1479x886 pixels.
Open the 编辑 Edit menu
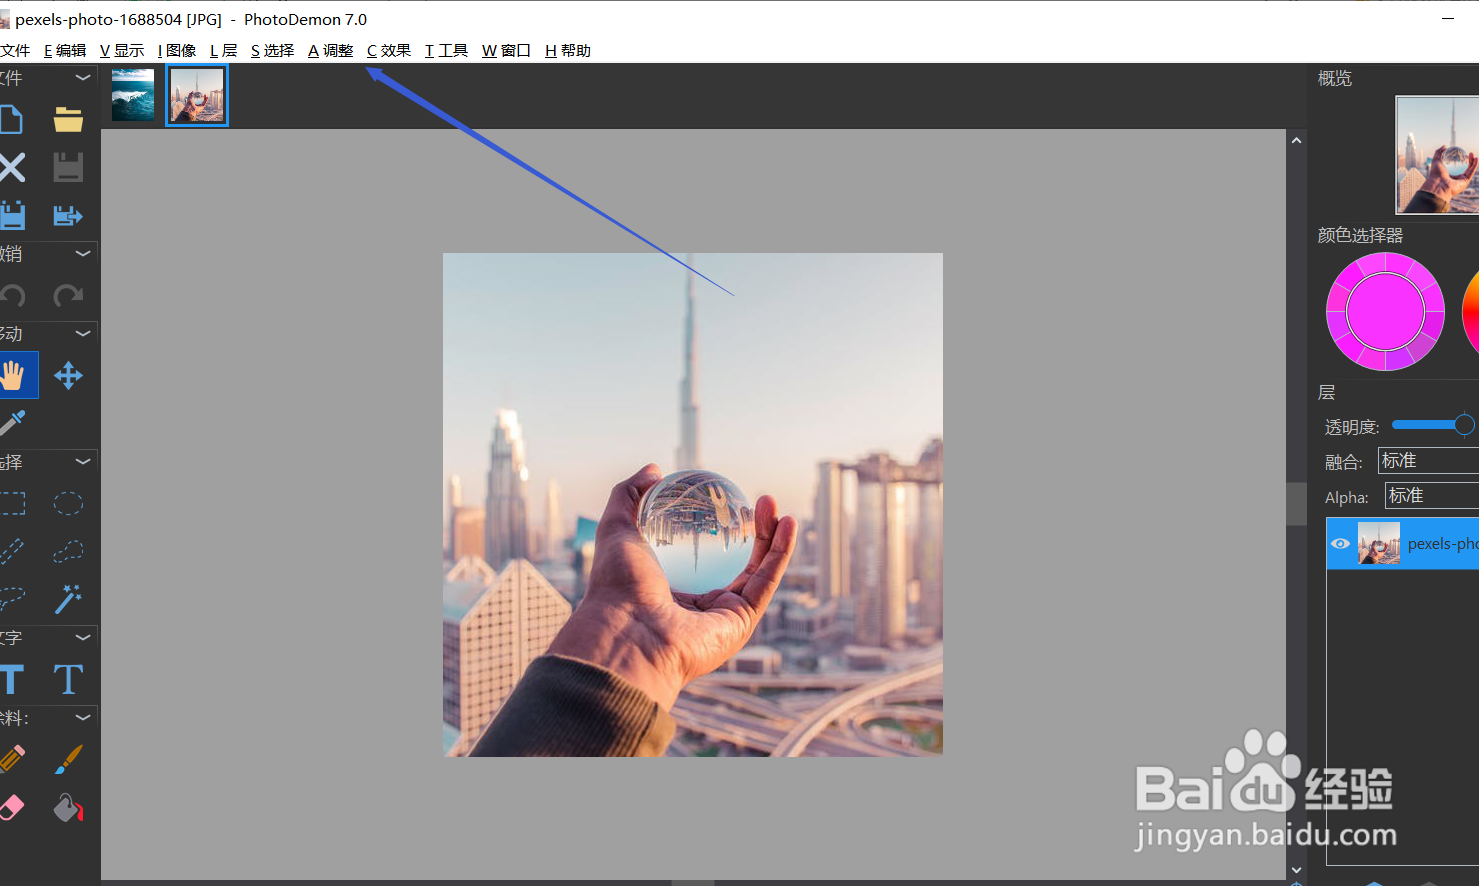click(x=65, y=50)
